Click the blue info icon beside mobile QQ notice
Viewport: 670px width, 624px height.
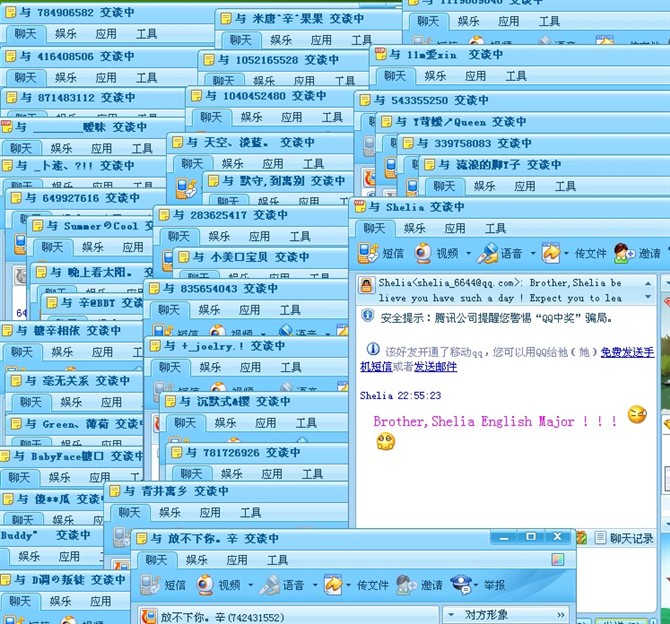(373, 349)
